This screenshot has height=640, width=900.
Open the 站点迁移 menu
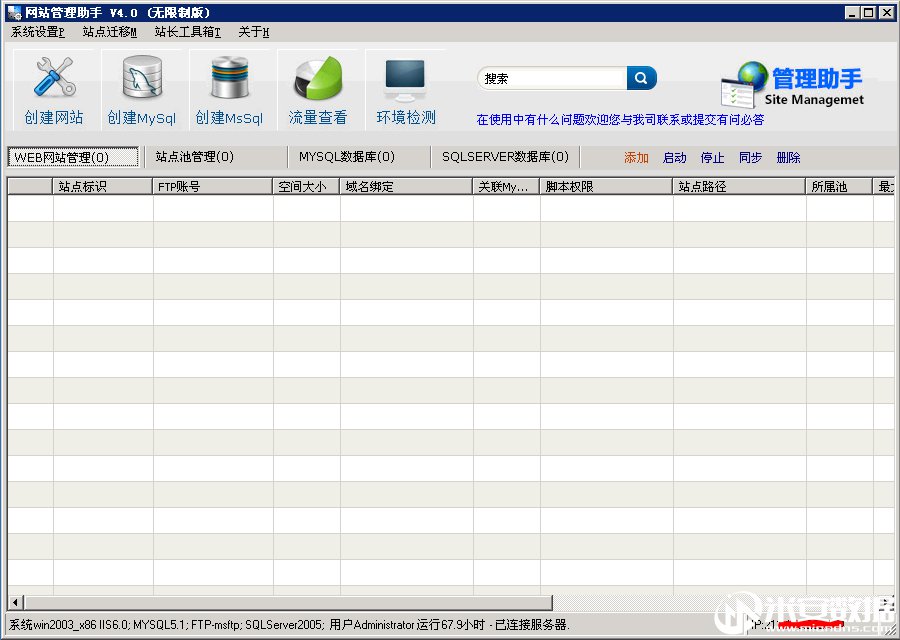110,32
